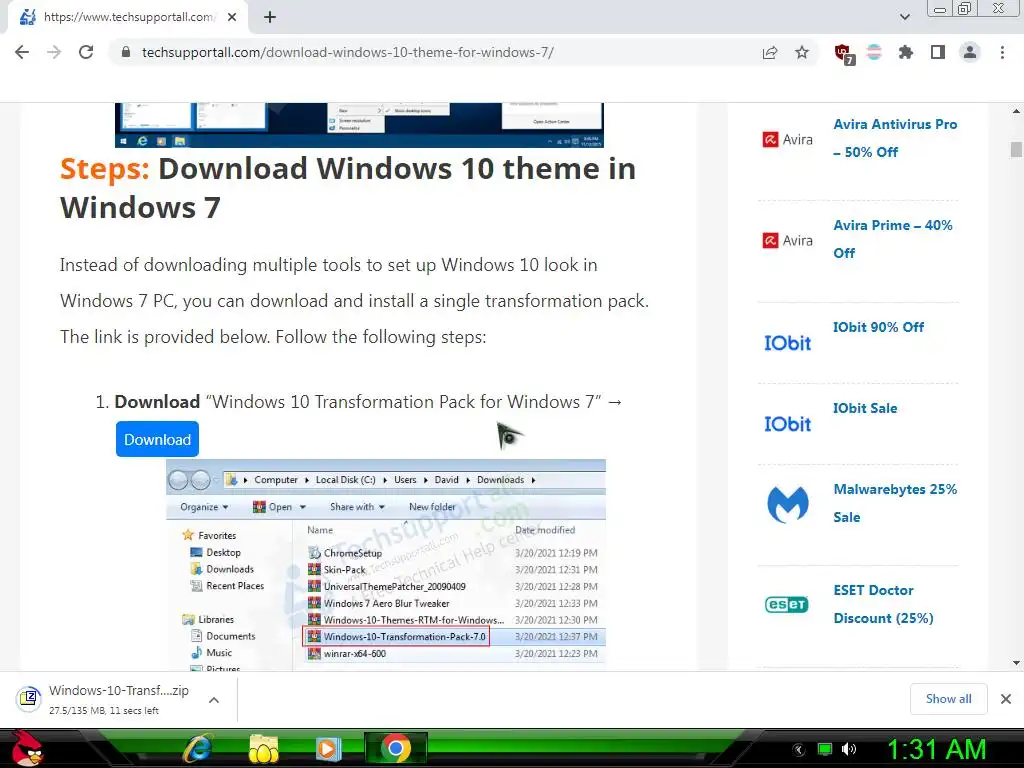Click the Explorer folder screenshot image
The height and width of the screenshot is (768, 1024).
386,565
